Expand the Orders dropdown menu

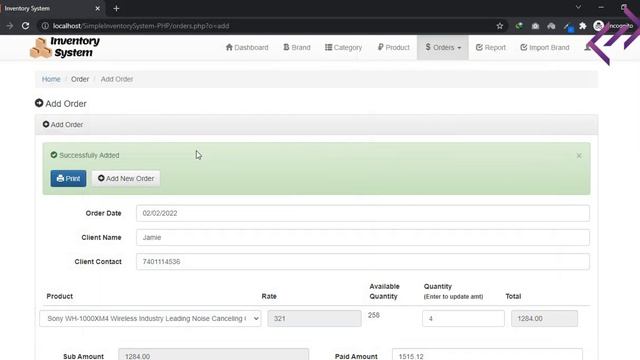point(443,47)
